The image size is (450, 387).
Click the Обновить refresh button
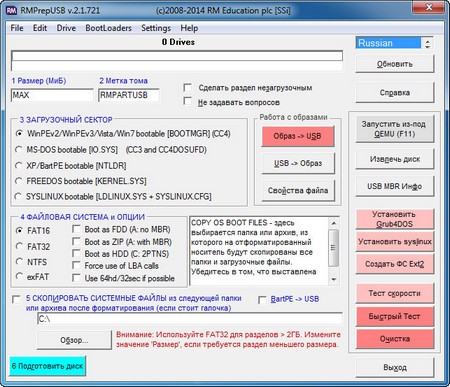coord(395,64)
